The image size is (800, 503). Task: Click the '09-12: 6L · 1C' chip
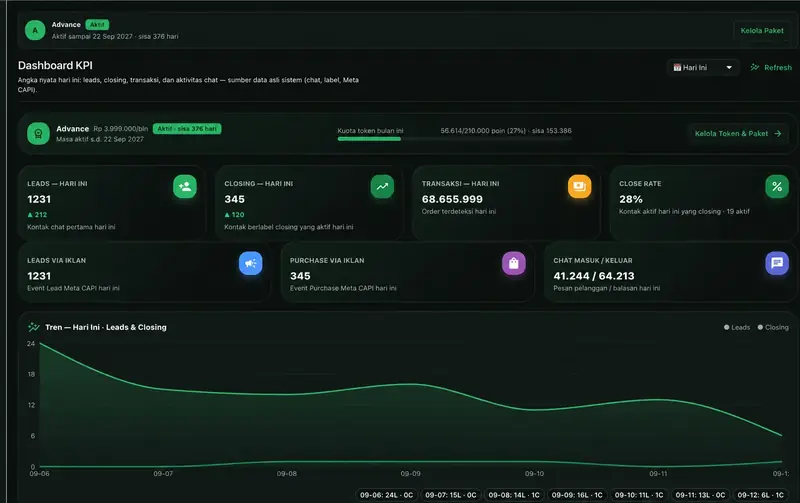click(x=760, y=495)
